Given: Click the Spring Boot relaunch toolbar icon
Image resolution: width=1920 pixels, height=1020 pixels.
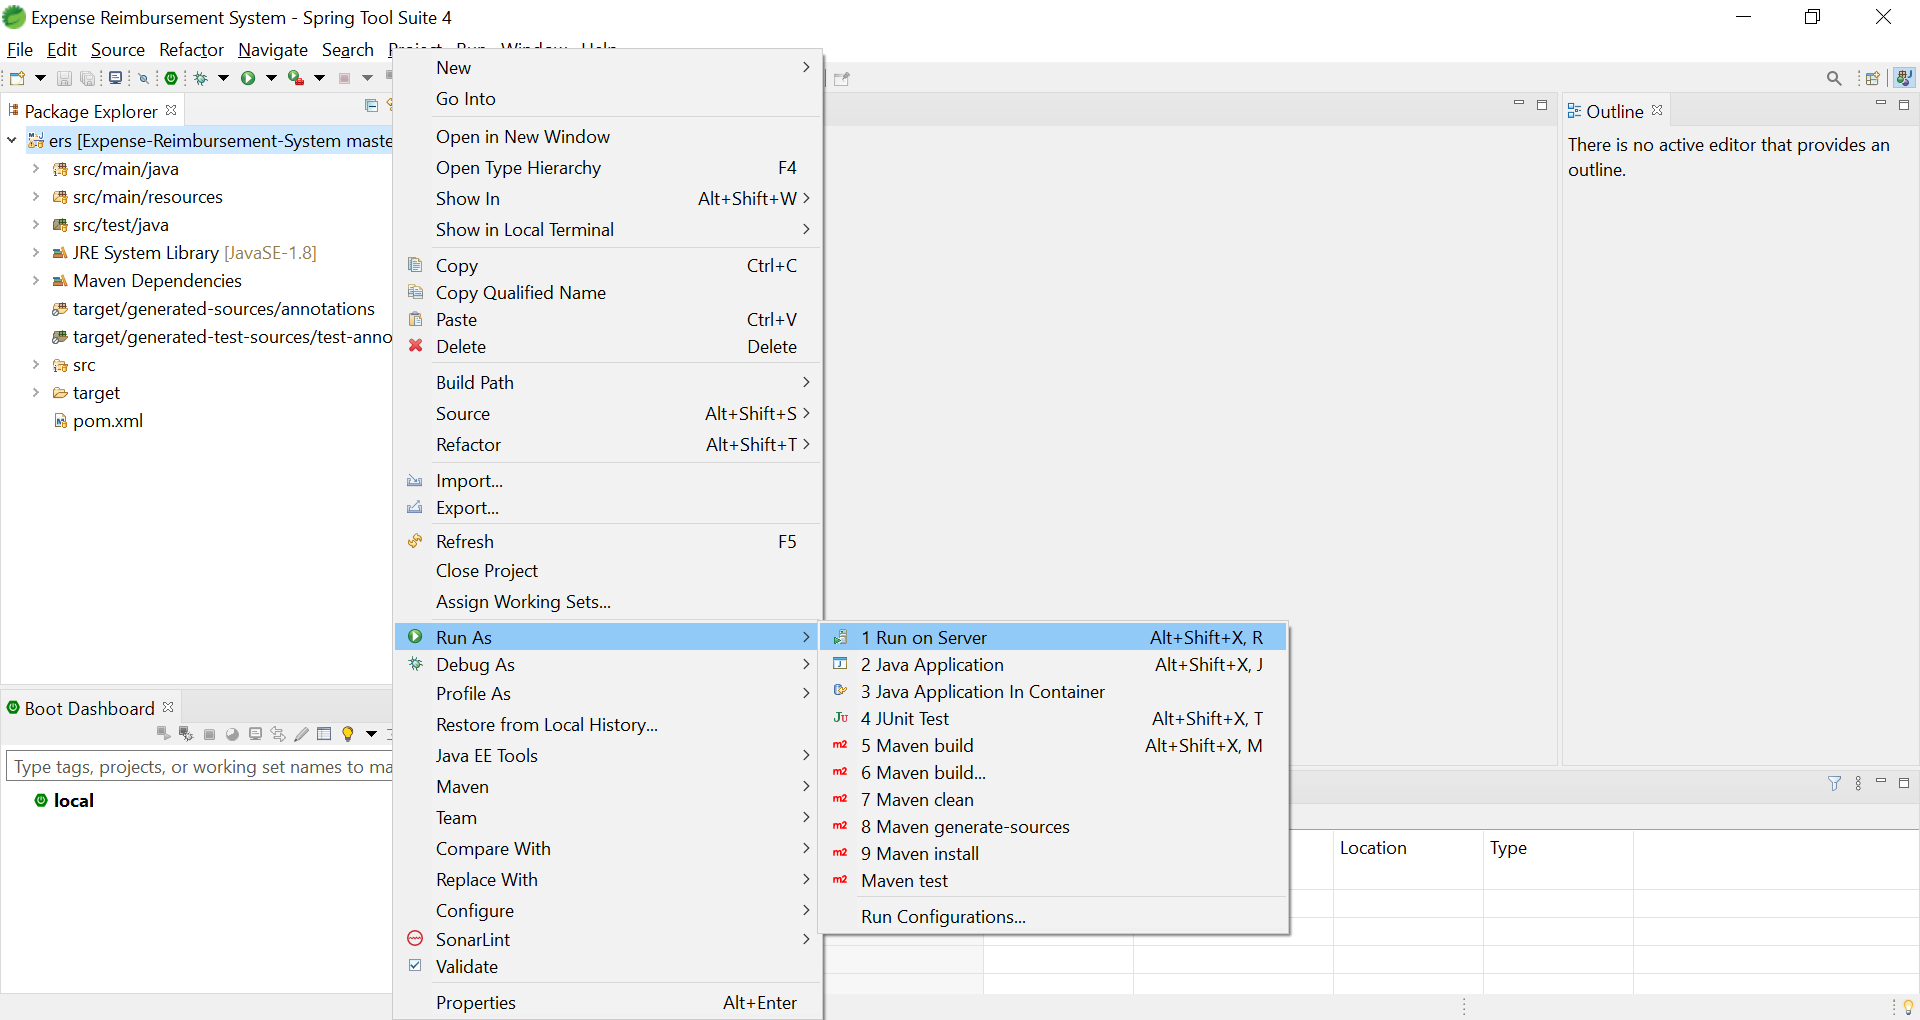Looking at the screenshot, I should click(172, 78).
